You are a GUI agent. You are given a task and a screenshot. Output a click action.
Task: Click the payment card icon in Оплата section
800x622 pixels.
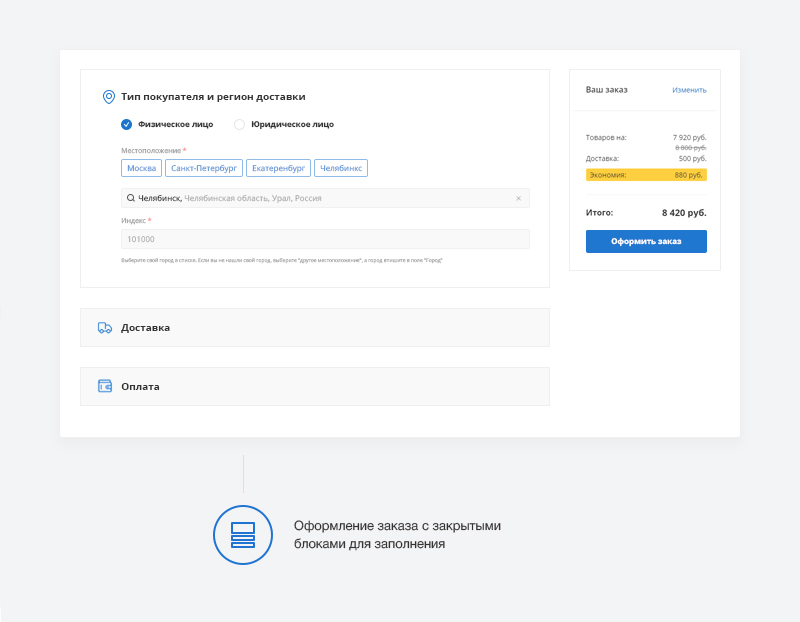click(x=104, y=386)
